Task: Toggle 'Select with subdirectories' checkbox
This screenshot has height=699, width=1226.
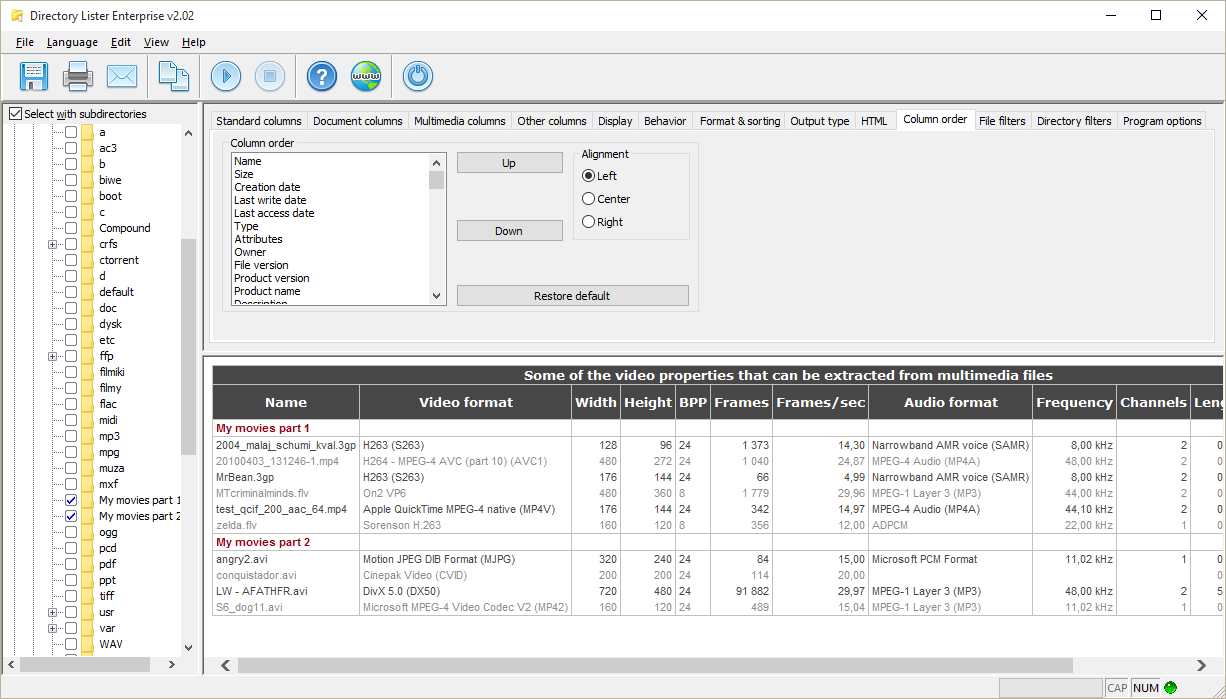Action: pos(15,114)
